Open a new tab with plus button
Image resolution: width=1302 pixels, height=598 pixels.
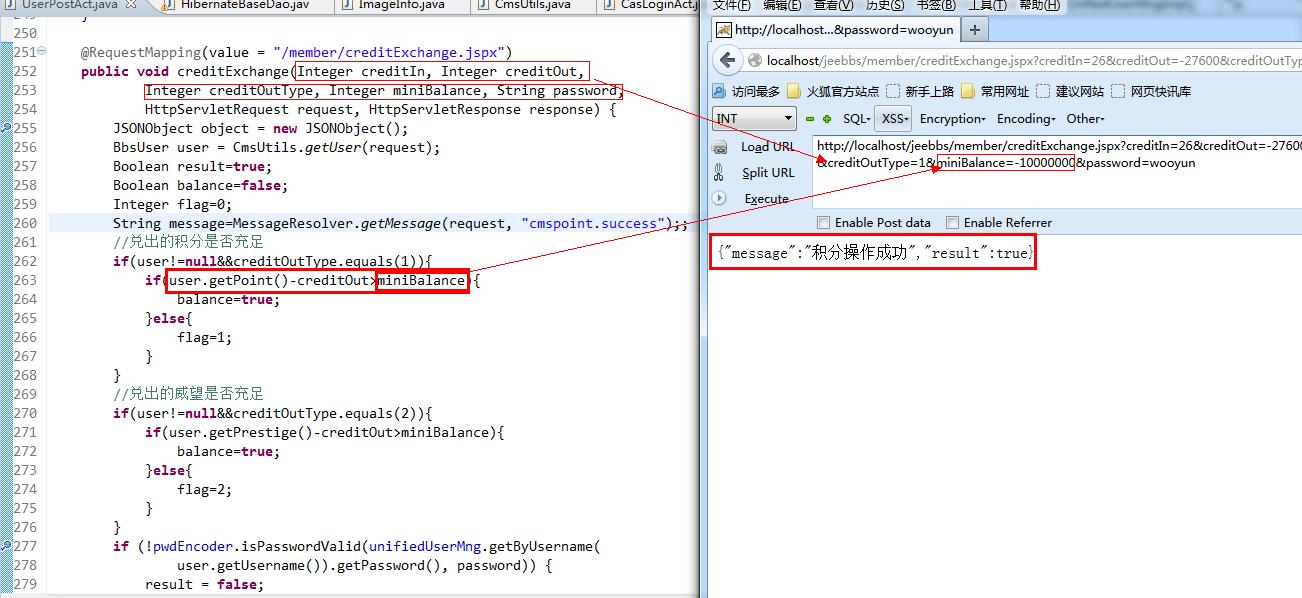pos(975,29)
